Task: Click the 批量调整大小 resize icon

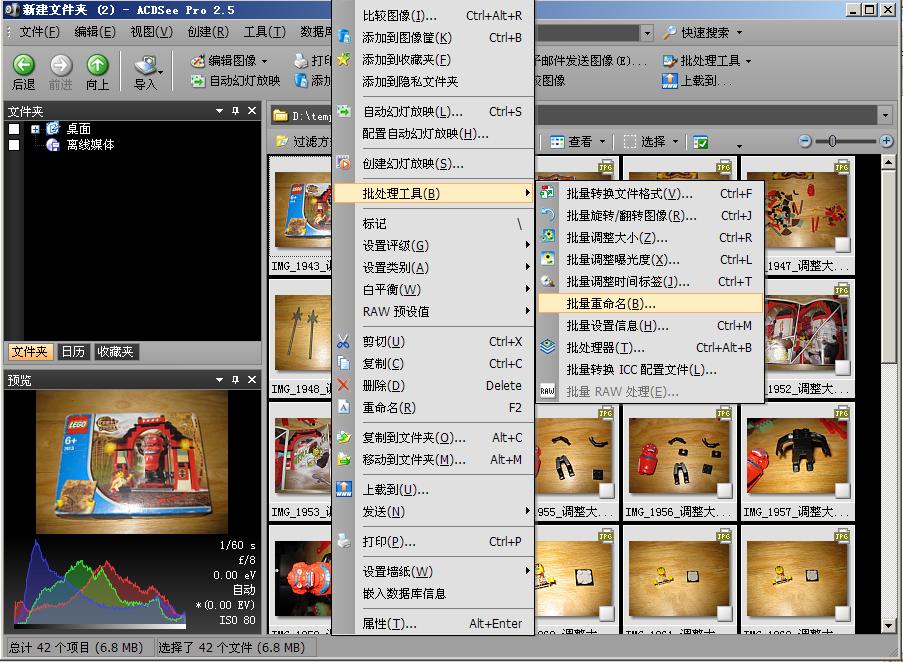Action: 547,237
